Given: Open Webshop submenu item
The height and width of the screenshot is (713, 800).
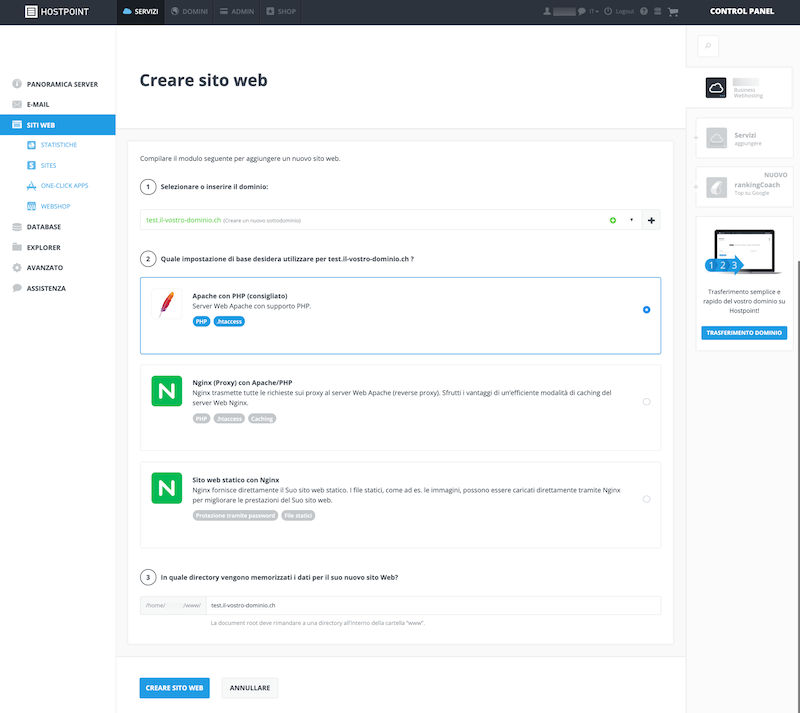Looking at the screenshot, I should coord(58,206).
